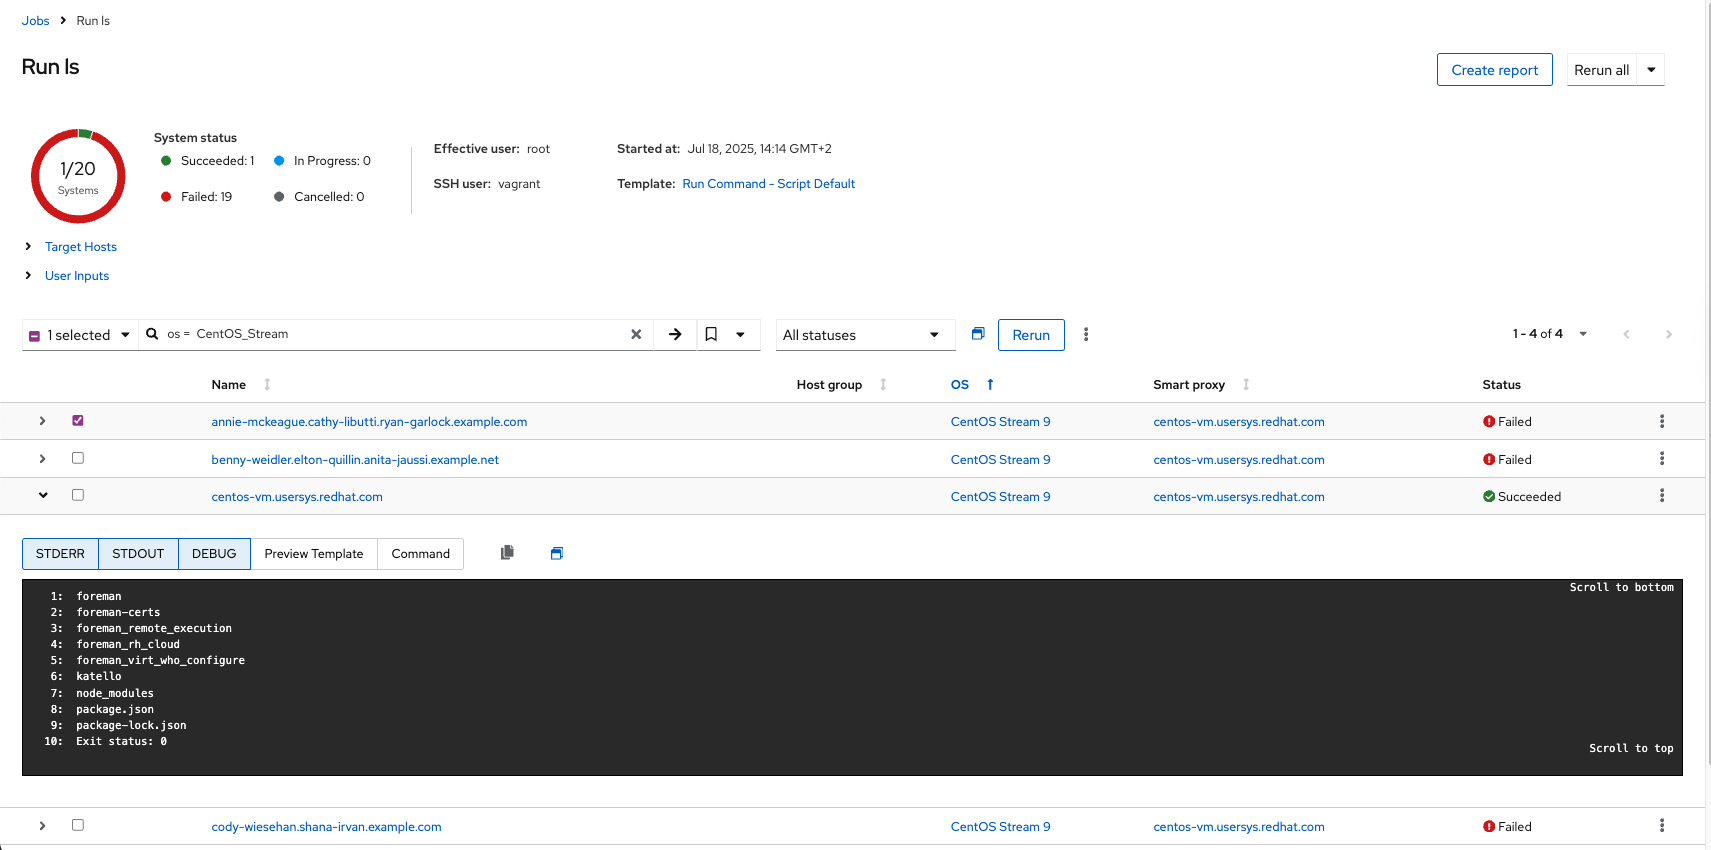Collapse the centos-vm.usersys.redhat.com row
Viewport: 1711px width, 850px height.
(43, 496)
